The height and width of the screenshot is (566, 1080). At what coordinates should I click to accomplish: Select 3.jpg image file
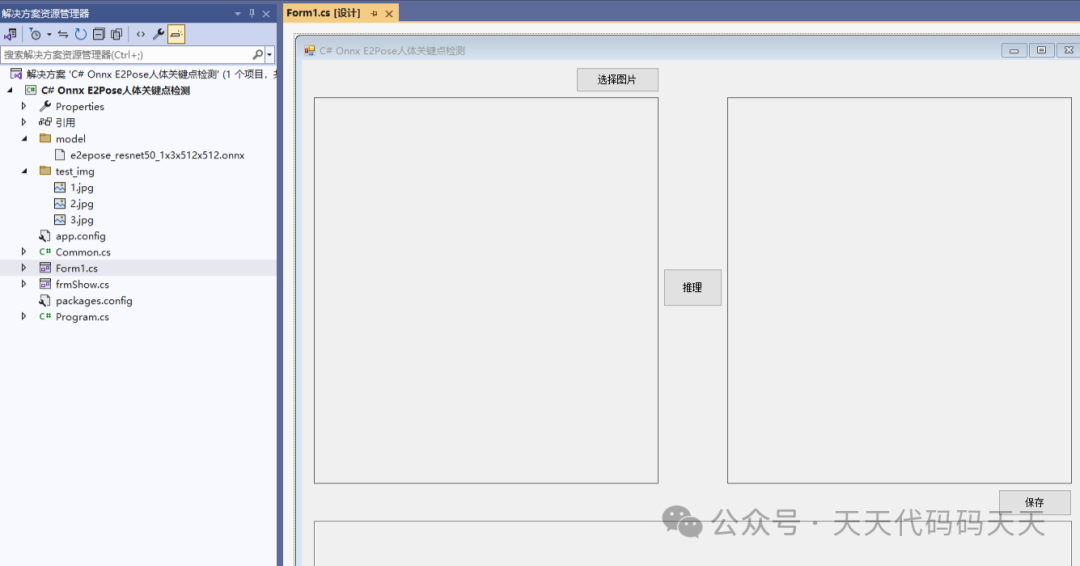[x=81, y=220]
